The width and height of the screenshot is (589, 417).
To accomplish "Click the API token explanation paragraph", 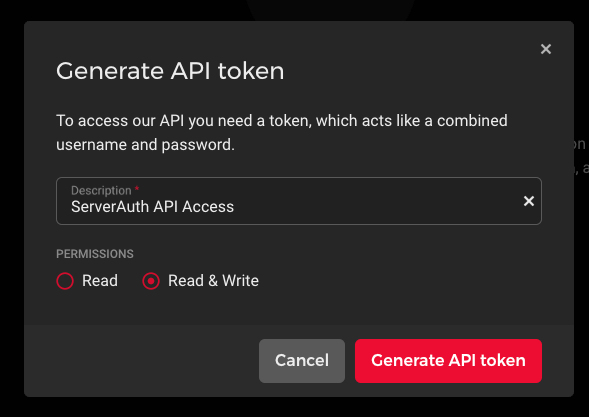I will pyautogui.click(x=282, y=133).
